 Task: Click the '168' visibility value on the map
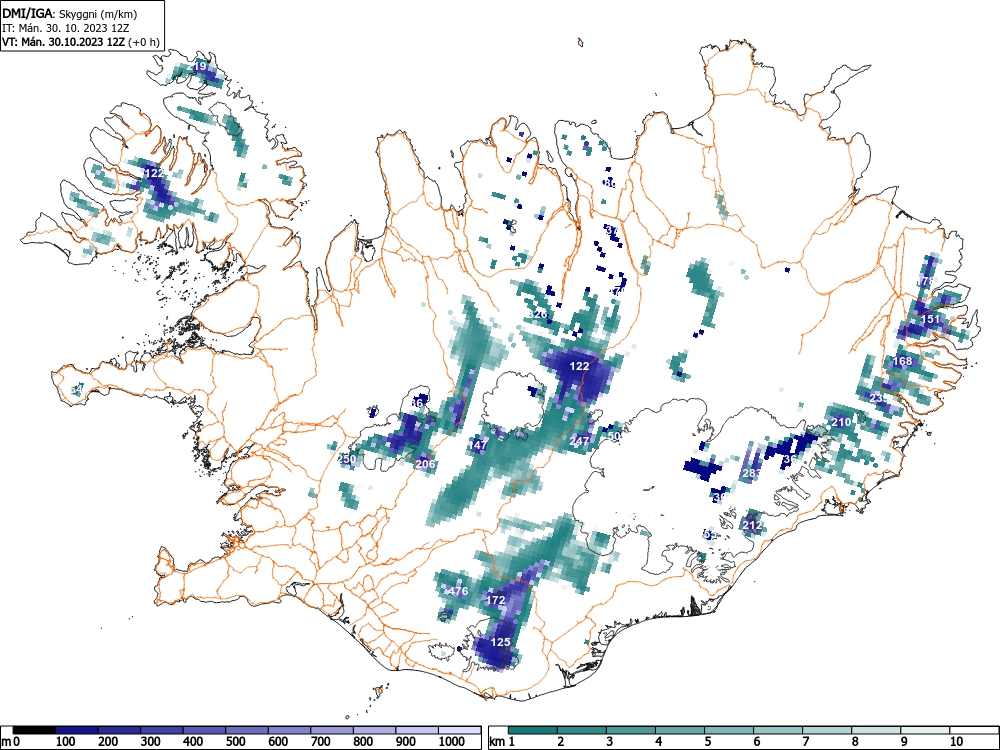point(902,361)
